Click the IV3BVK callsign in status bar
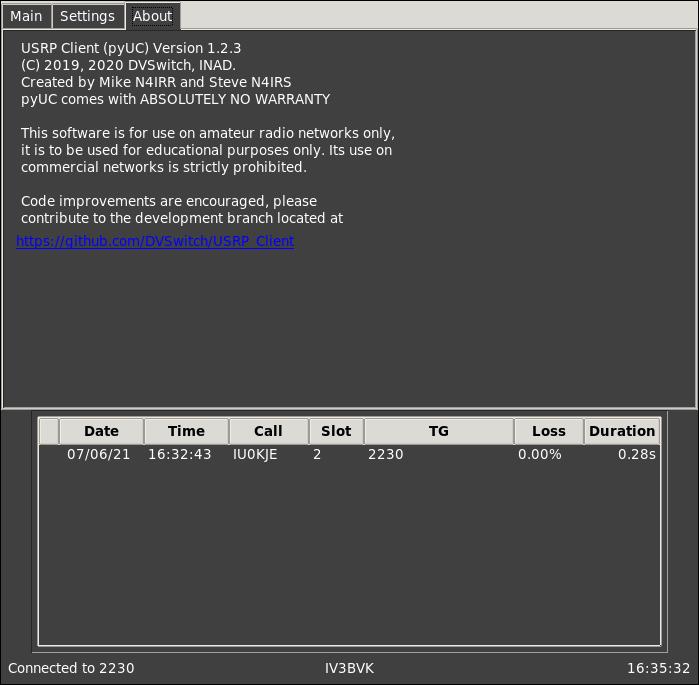Viewport: 699px width, 685px height. tap(350, 668)
